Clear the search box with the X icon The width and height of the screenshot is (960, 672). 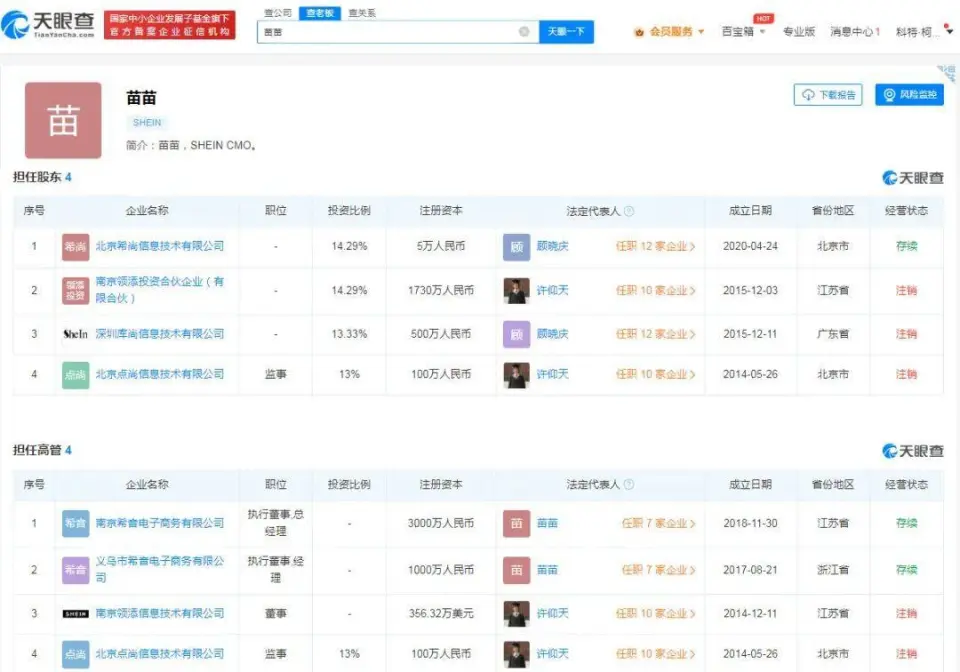524,32
